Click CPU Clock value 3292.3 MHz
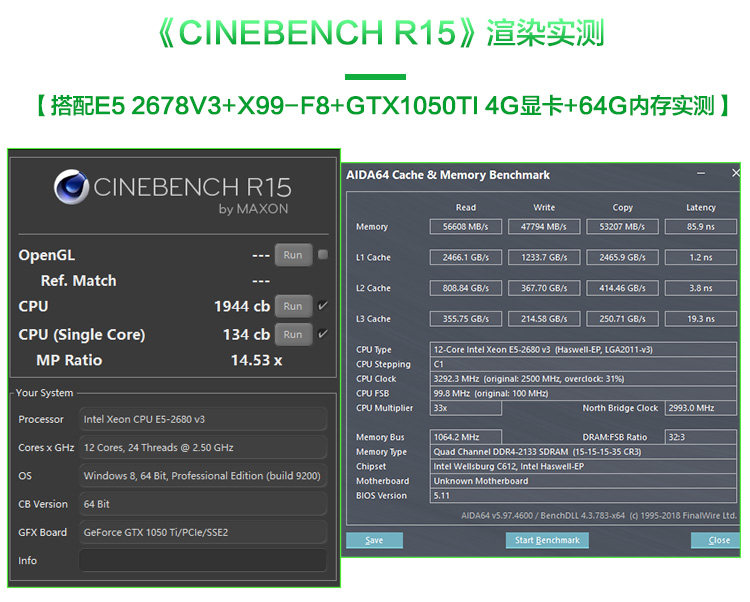 click(583, 379)
